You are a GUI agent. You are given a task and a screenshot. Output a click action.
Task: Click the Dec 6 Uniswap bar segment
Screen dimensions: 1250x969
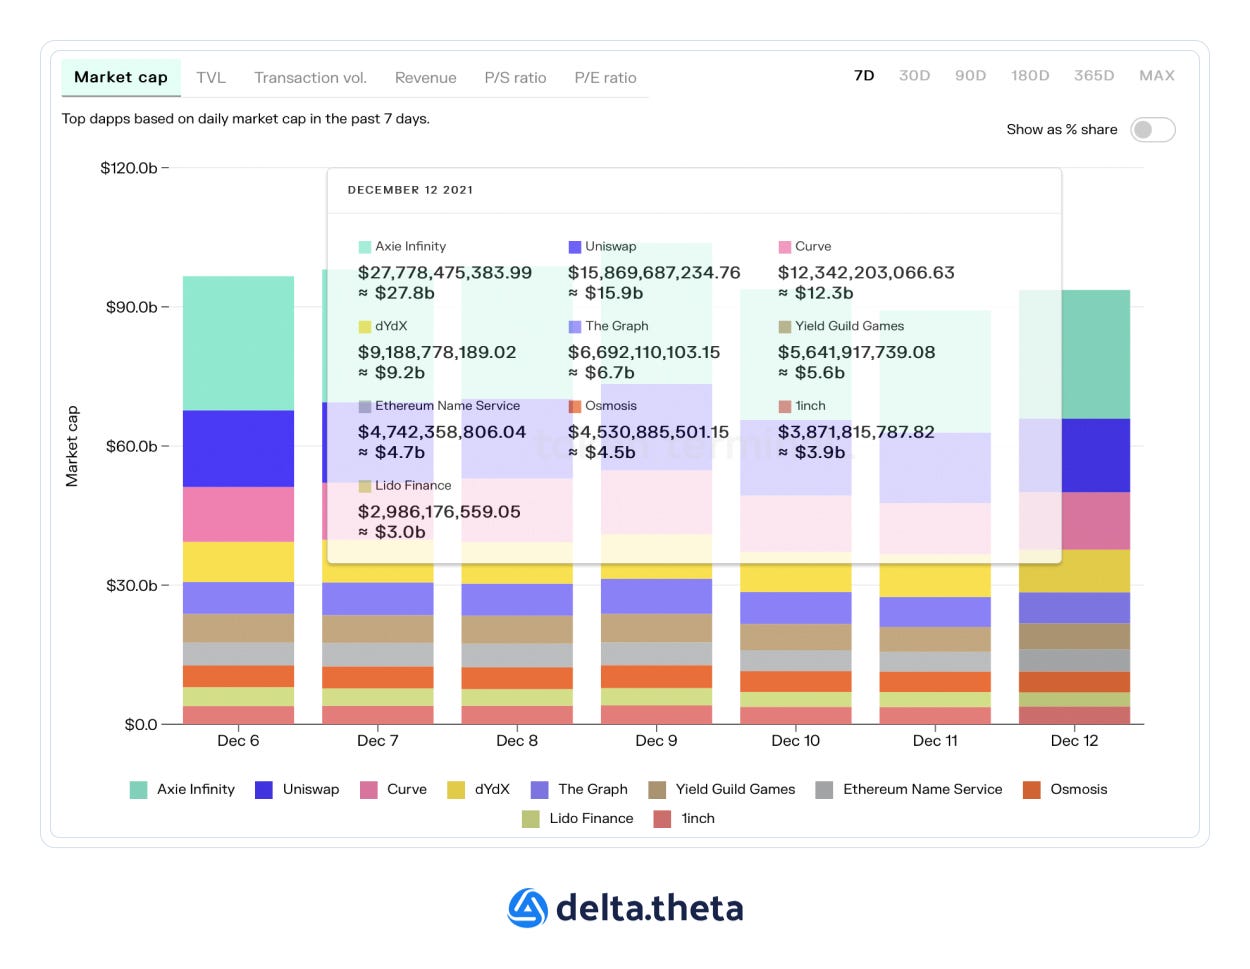[238, 449]
